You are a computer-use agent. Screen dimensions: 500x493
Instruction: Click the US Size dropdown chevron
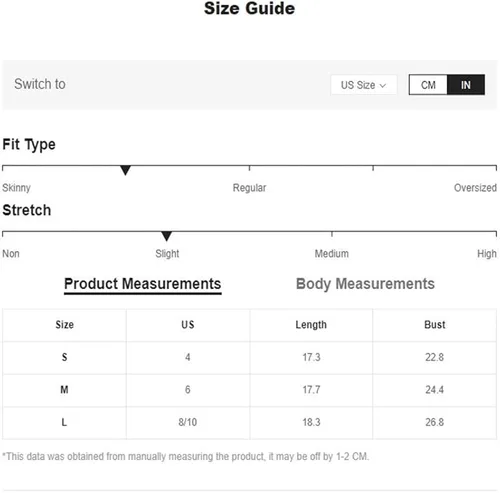[383, 85]
